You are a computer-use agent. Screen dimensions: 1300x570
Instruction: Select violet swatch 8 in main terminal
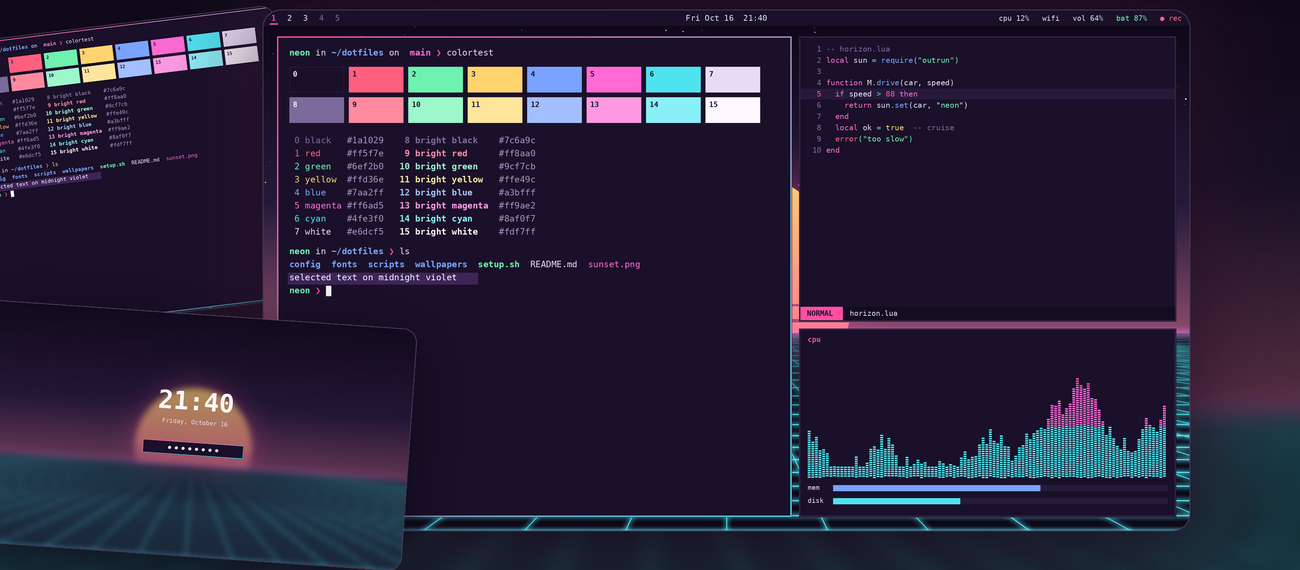(316, 110)
